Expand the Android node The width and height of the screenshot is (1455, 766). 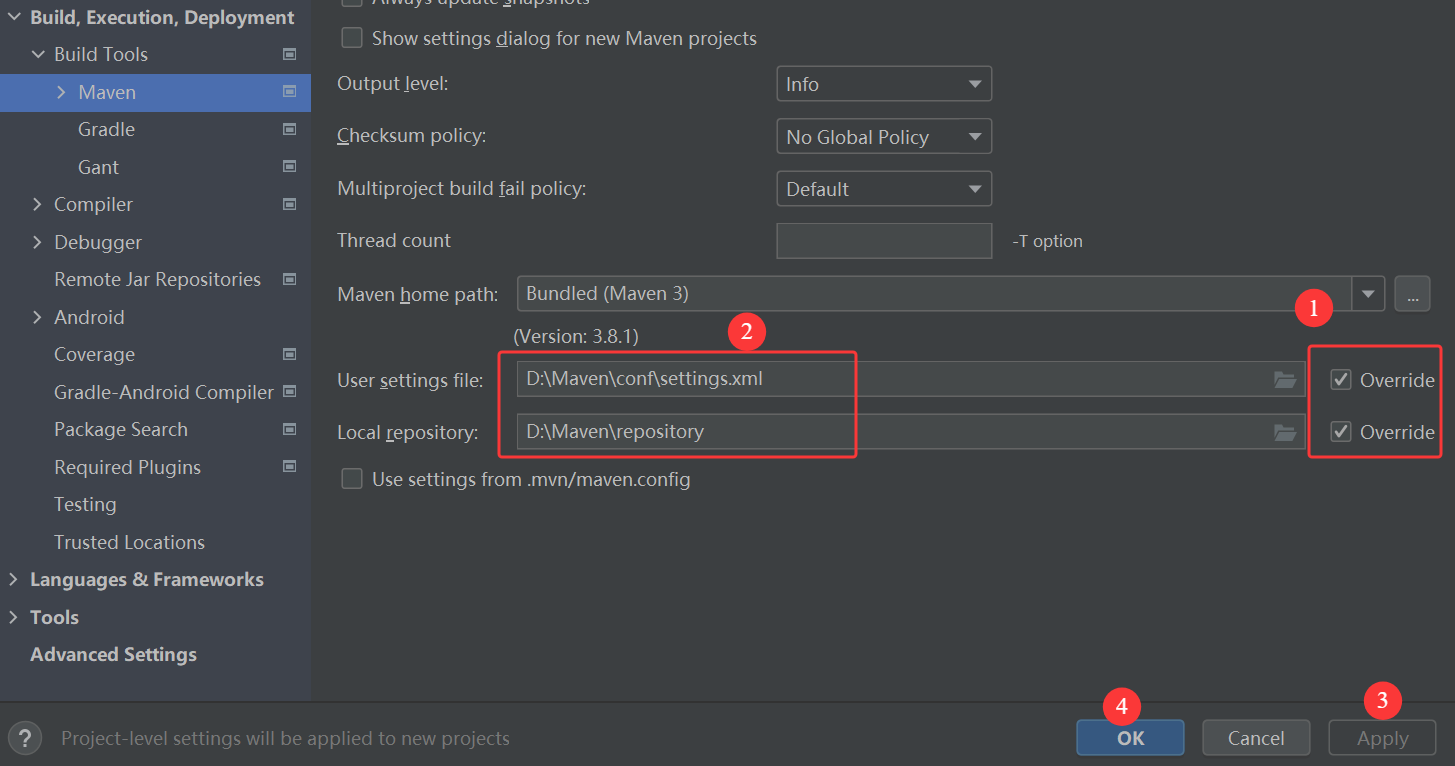[x=38, y=317]
